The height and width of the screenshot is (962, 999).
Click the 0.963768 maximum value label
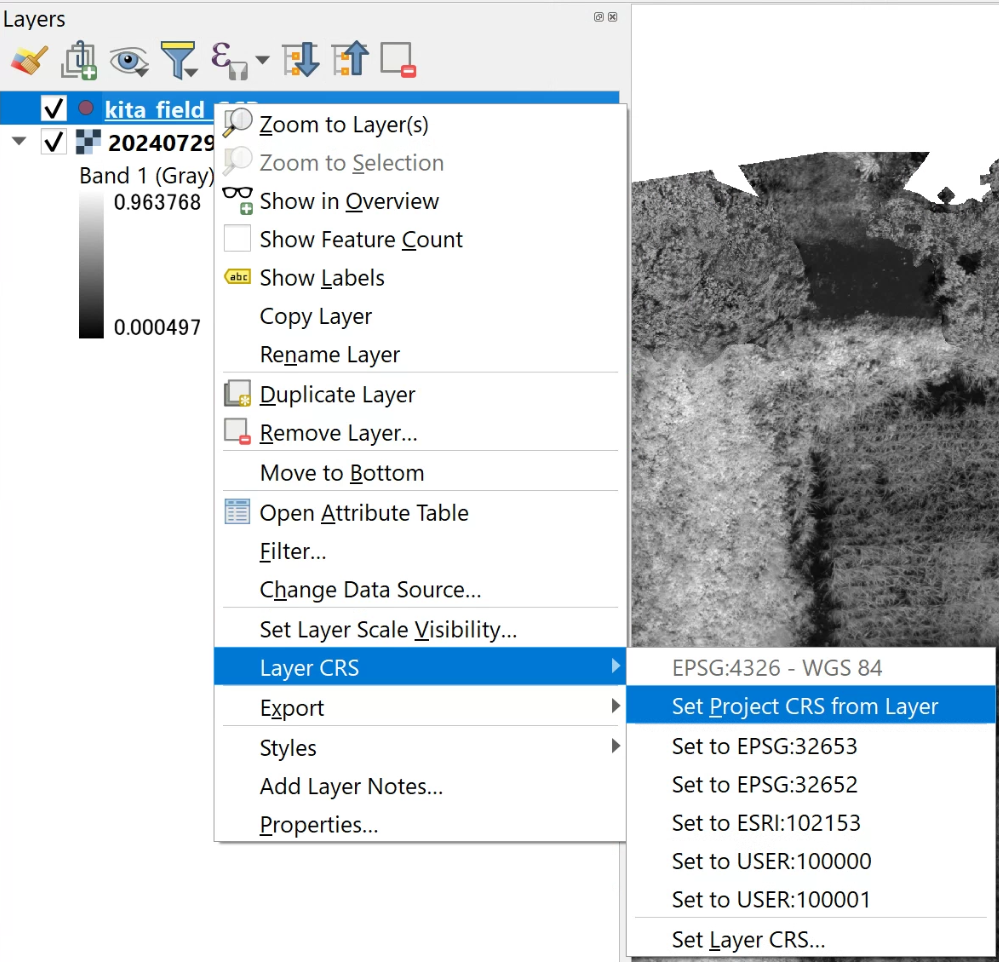point(157,203)
